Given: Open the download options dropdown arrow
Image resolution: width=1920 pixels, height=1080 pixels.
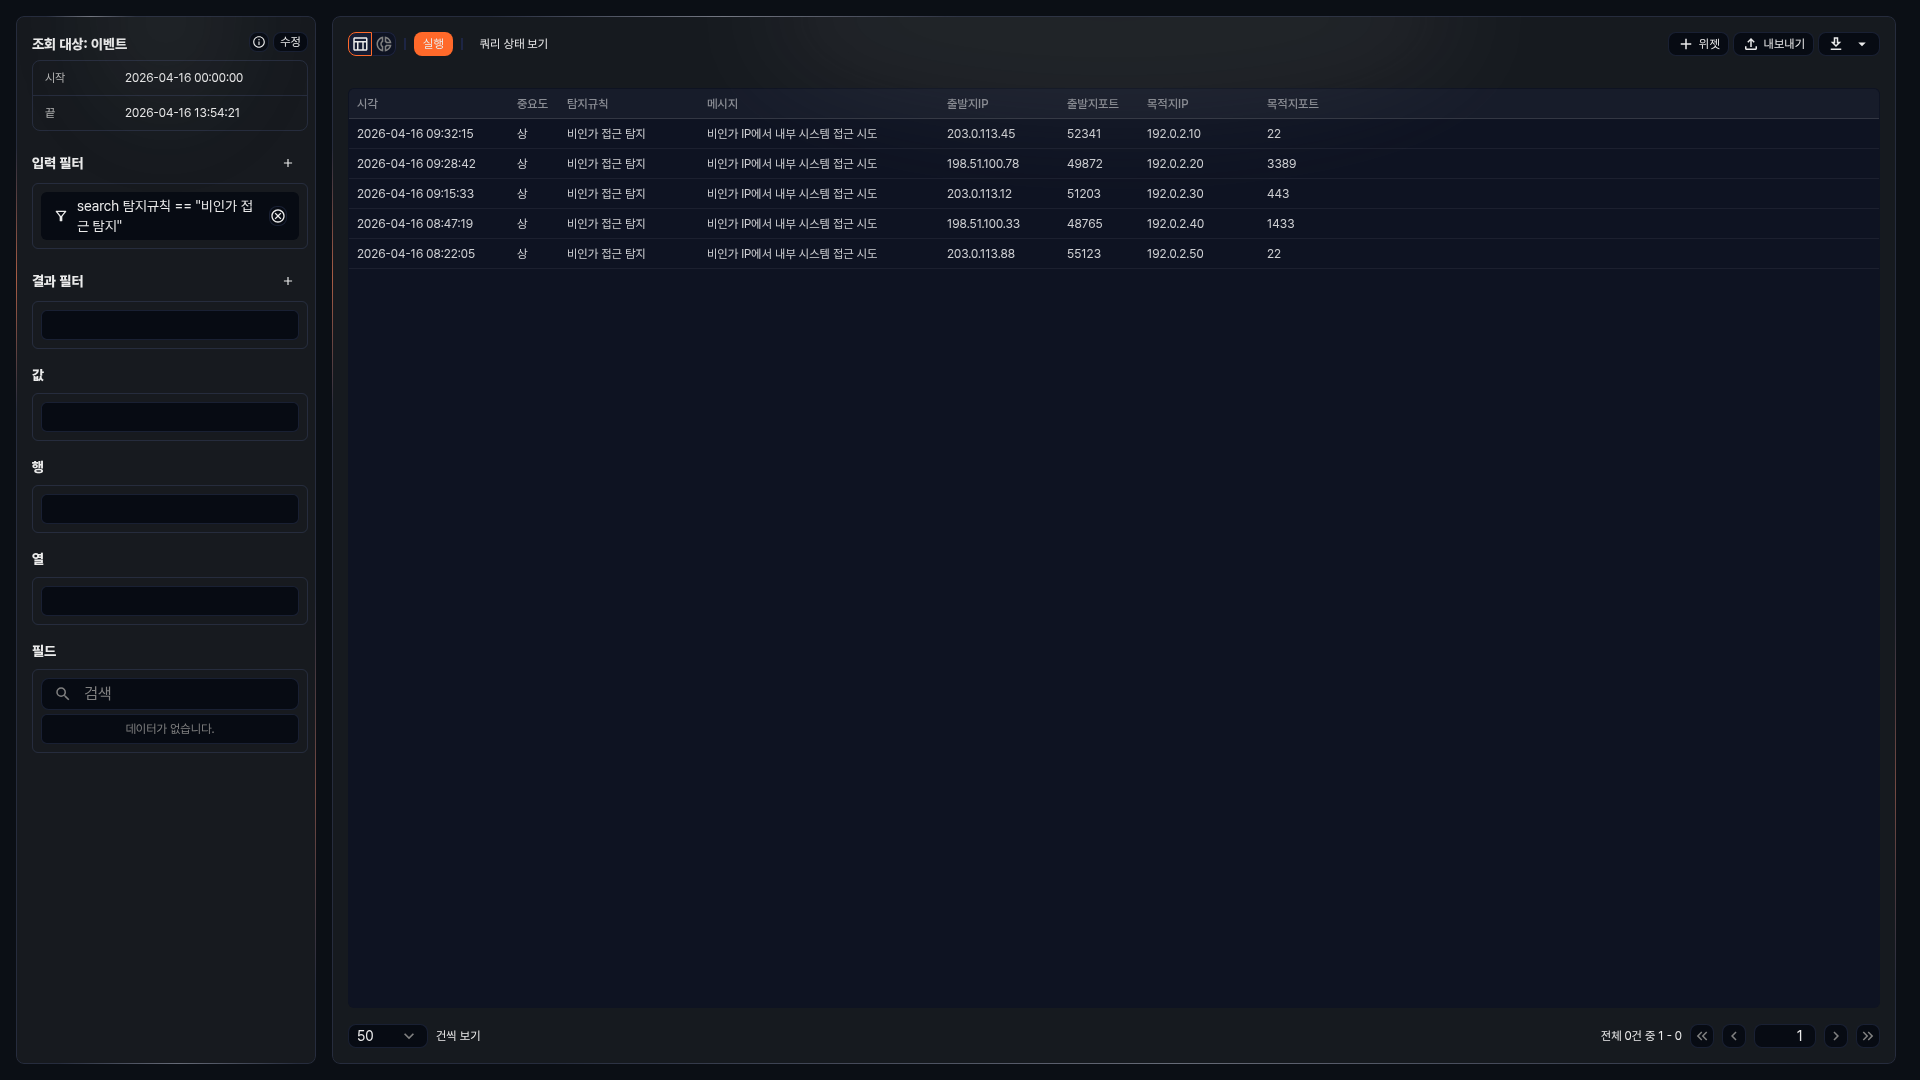Looking at the screenshot, I should click(x=1862, y=44).
